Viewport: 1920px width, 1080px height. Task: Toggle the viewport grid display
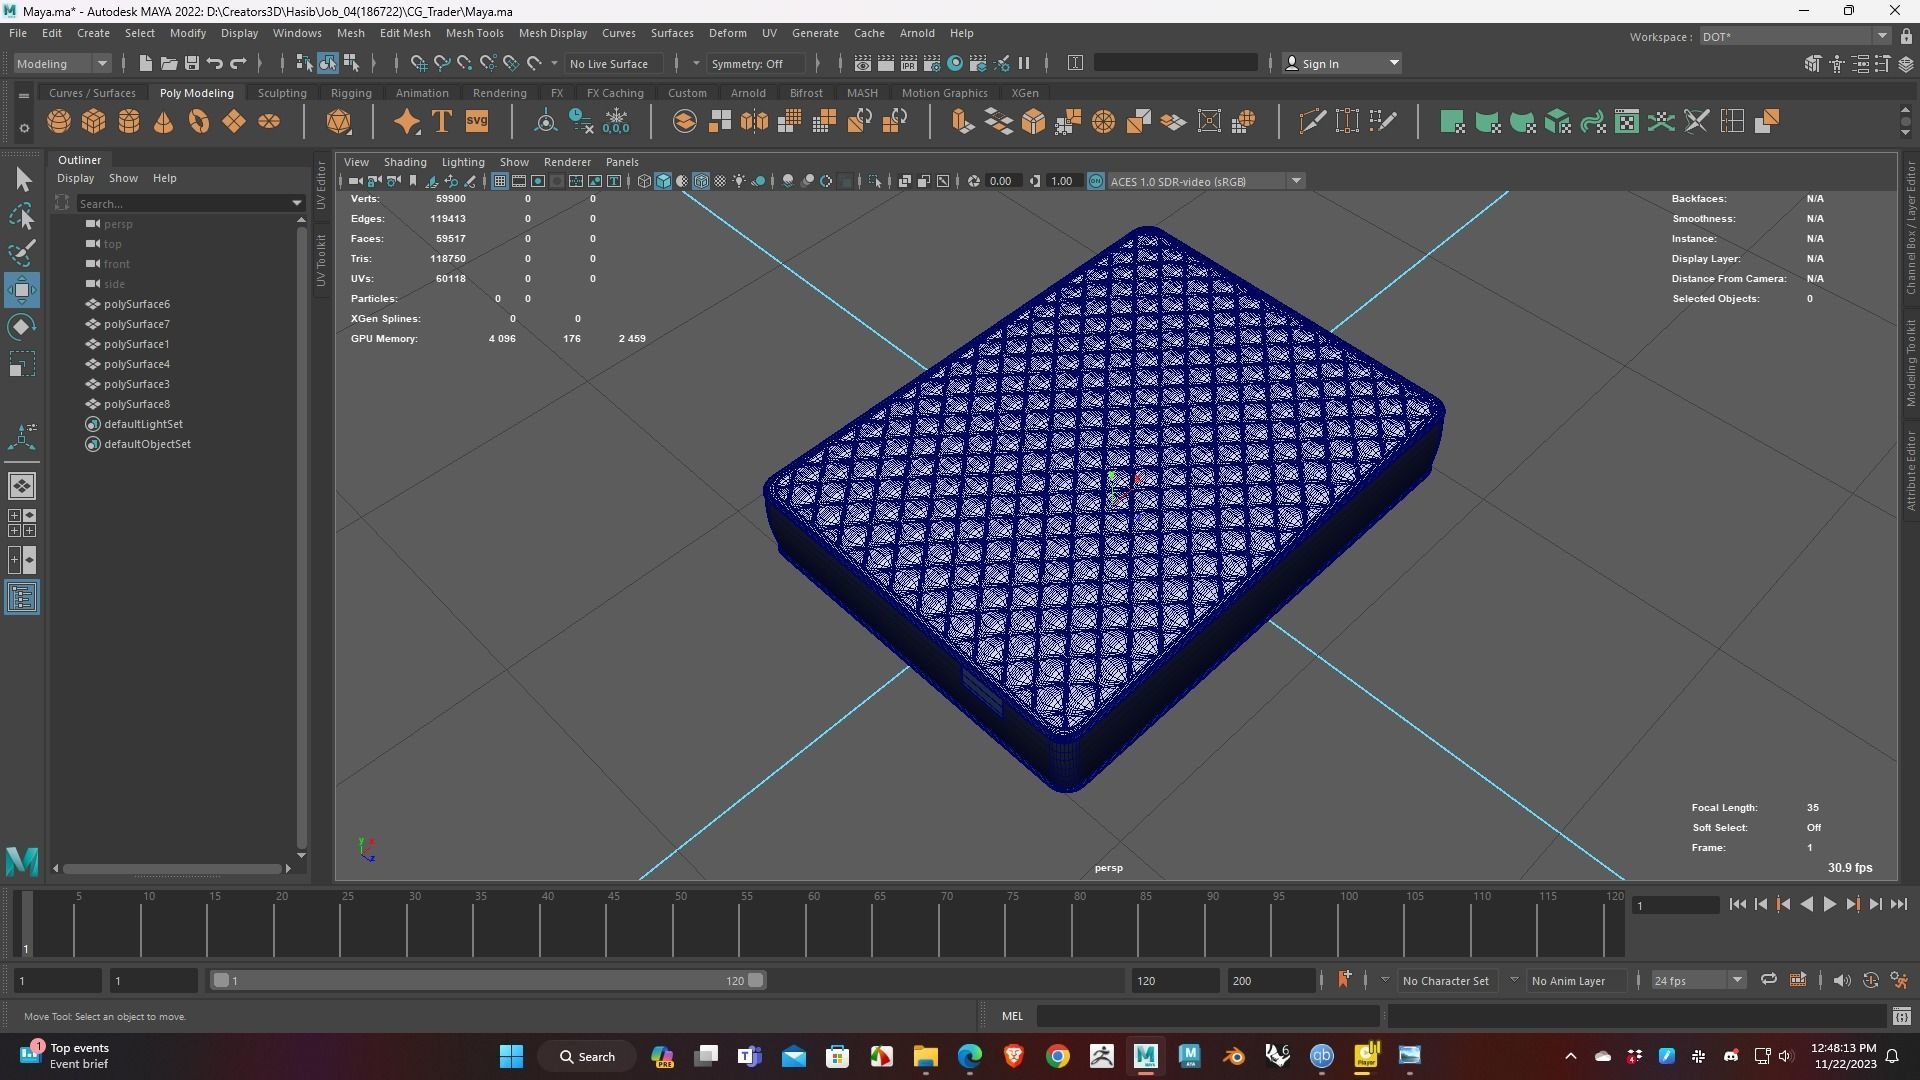pos(499,181)
